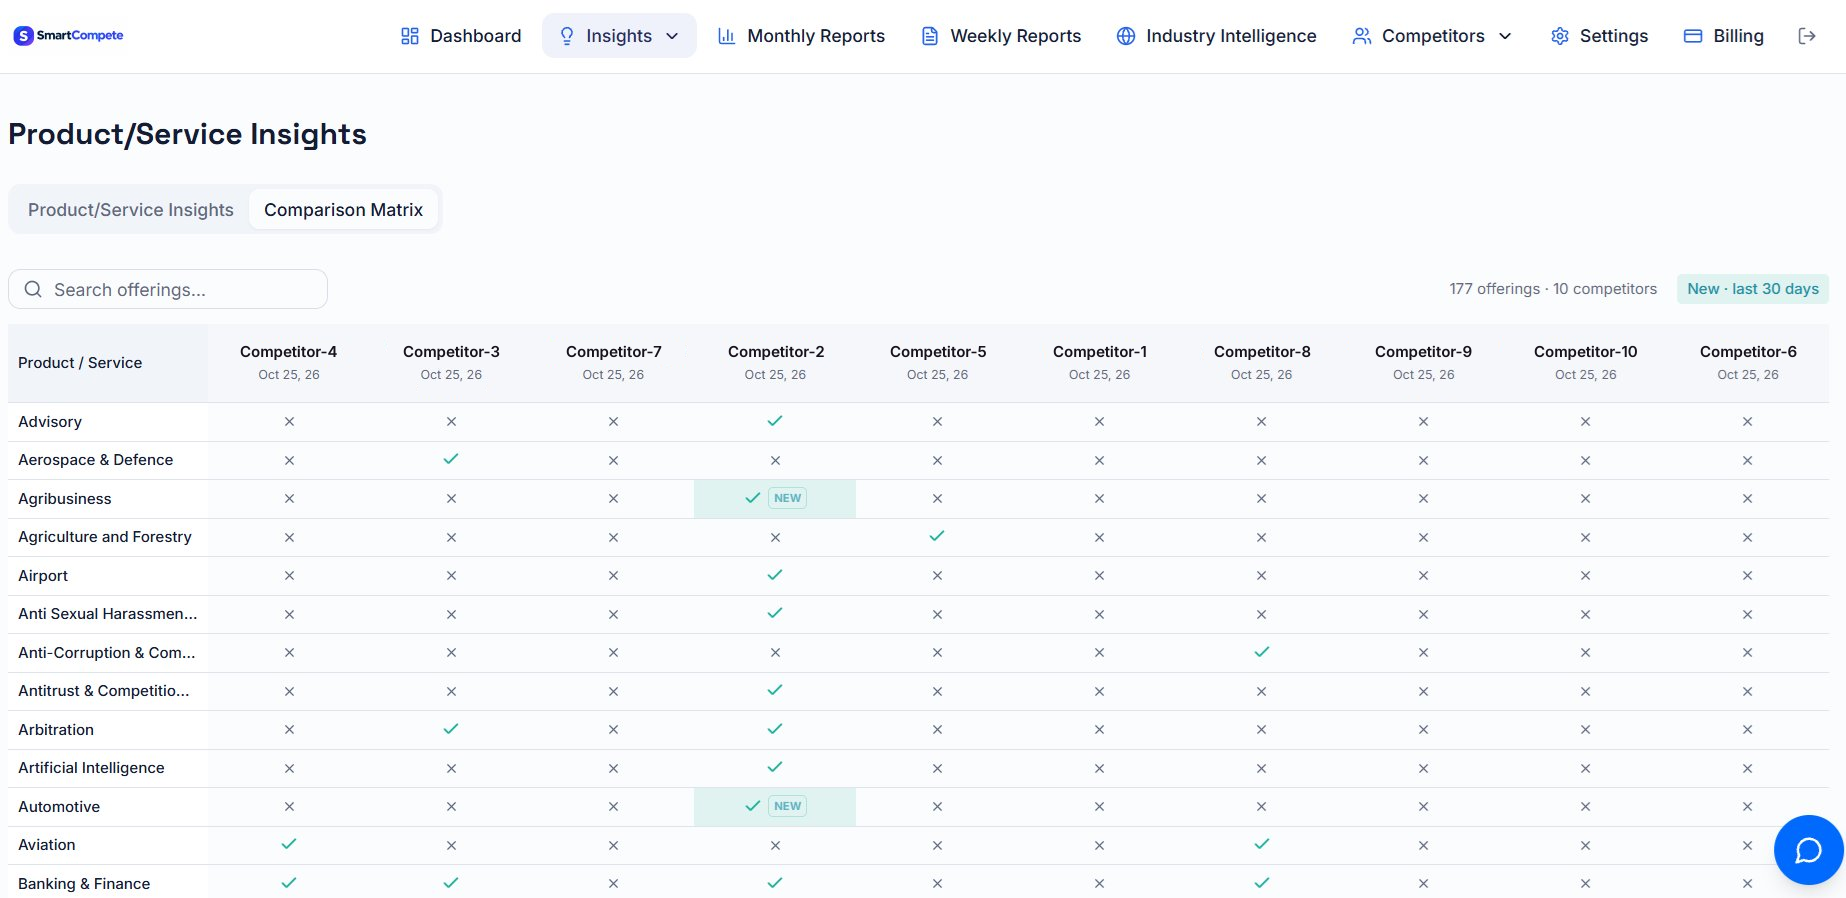Image resolution: width=1846 pixels, height=898 pixels.
Task: Select the Agriculture and Forestry label
Action: (x=105, y=537)
